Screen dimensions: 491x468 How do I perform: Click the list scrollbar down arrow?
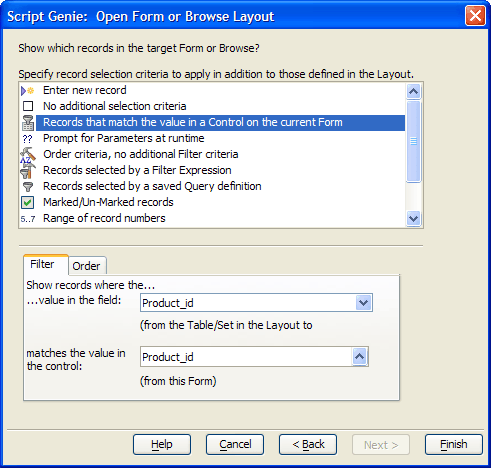click(x=414, y=219)
